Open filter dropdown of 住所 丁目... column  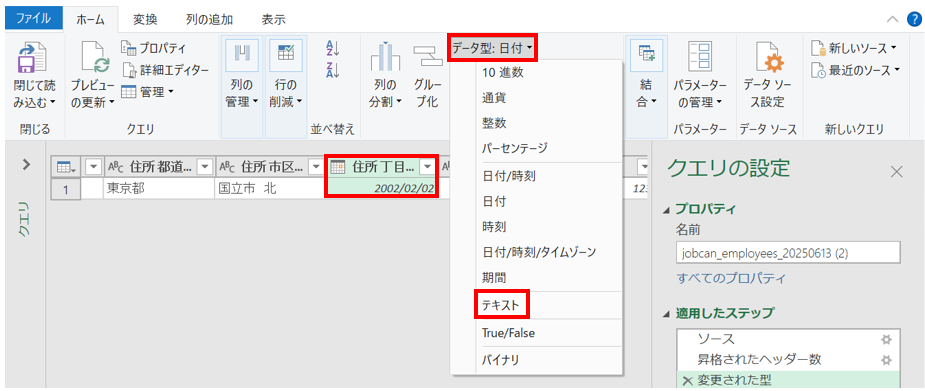[x=428, y=168]
